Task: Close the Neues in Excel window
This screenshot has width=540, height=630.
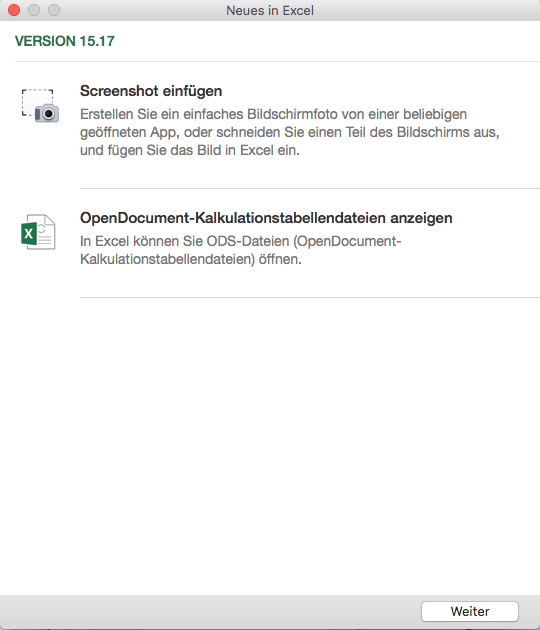Action: point(14,10)
